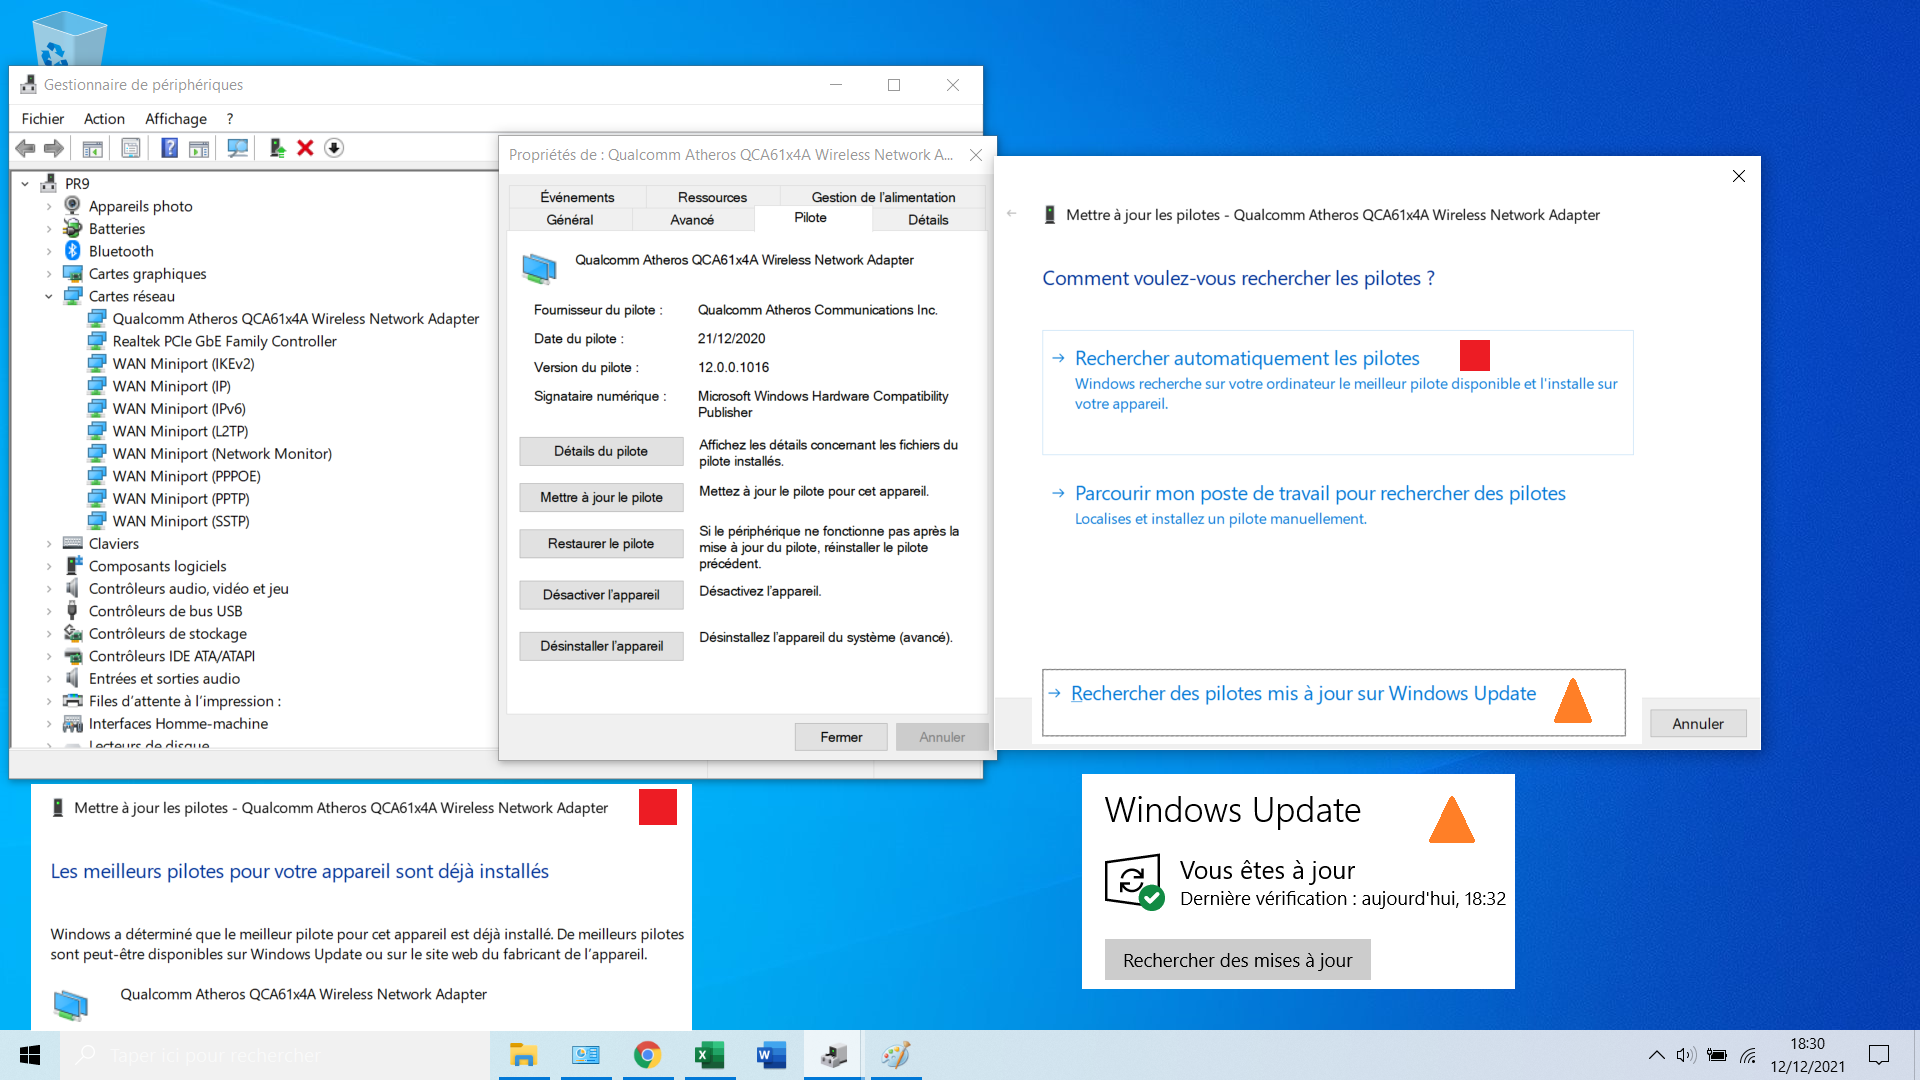
Task: Switch to the Détails tab
Action: tap(928, 220)
